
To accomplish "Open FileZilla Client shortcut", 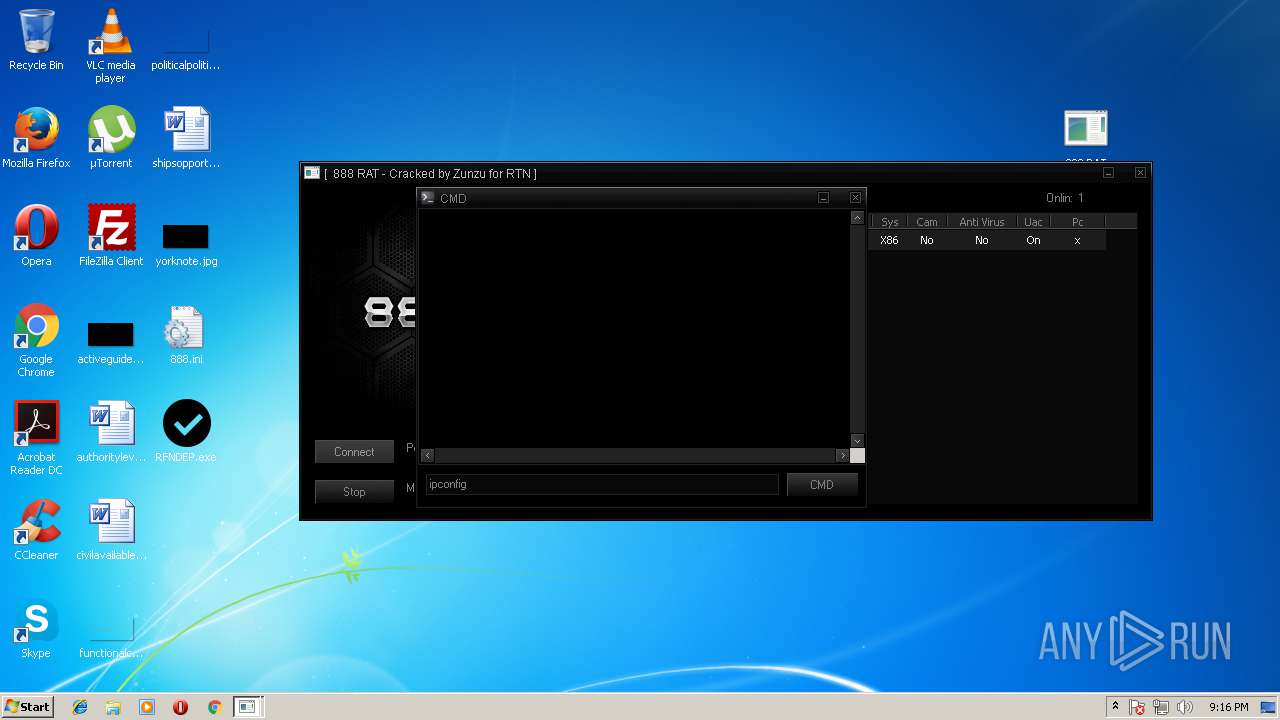I will [111, 236].
